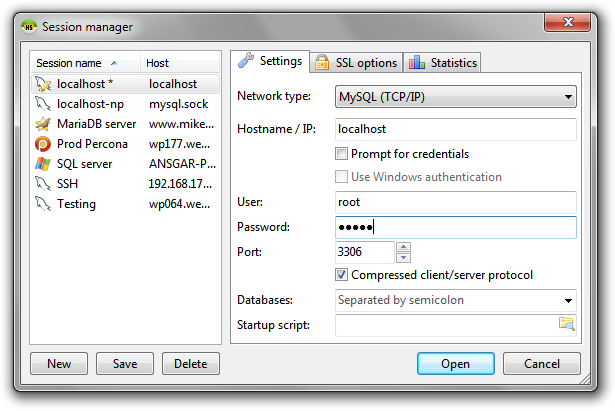Delete the selected session
The height and width of the screenshot is (411, 615).
[x=190, y=364]
